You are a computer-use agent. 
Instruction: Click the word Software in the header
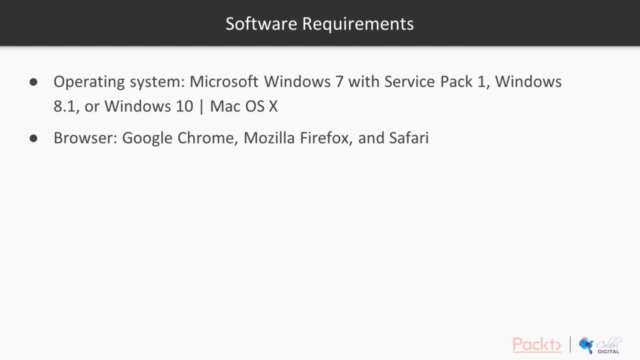pos(261,24)
